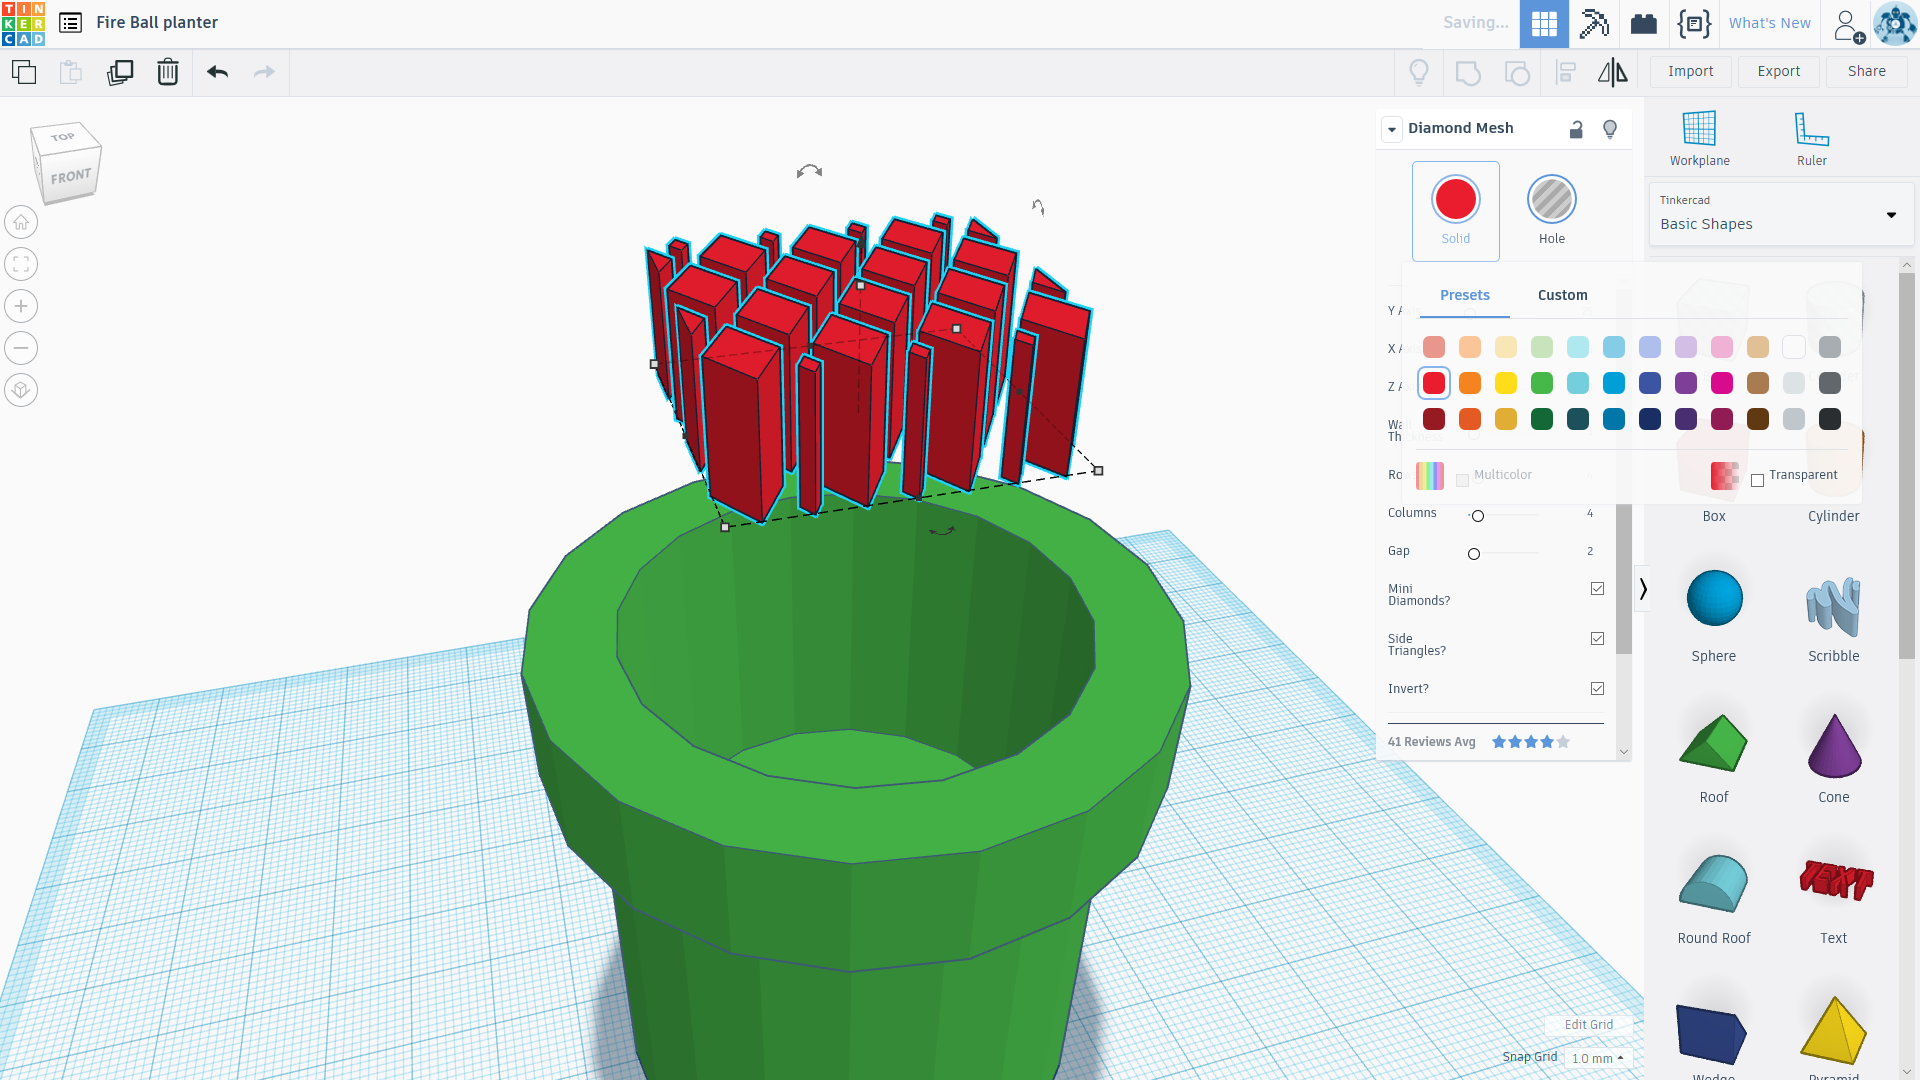The height and width of the screenshot is (1080, 1920).
Task: Click the Edit Grid button
Action: click(x=1588, y=1025)
